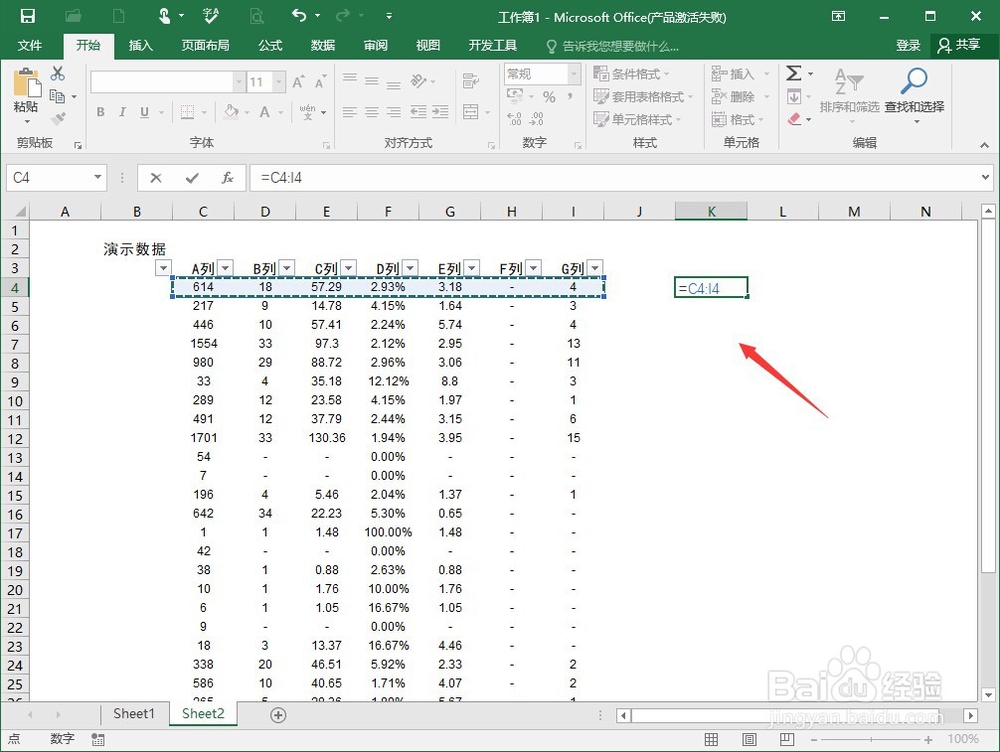Toggle bold formatting
Screen dimensions: 1000x752
100,112
